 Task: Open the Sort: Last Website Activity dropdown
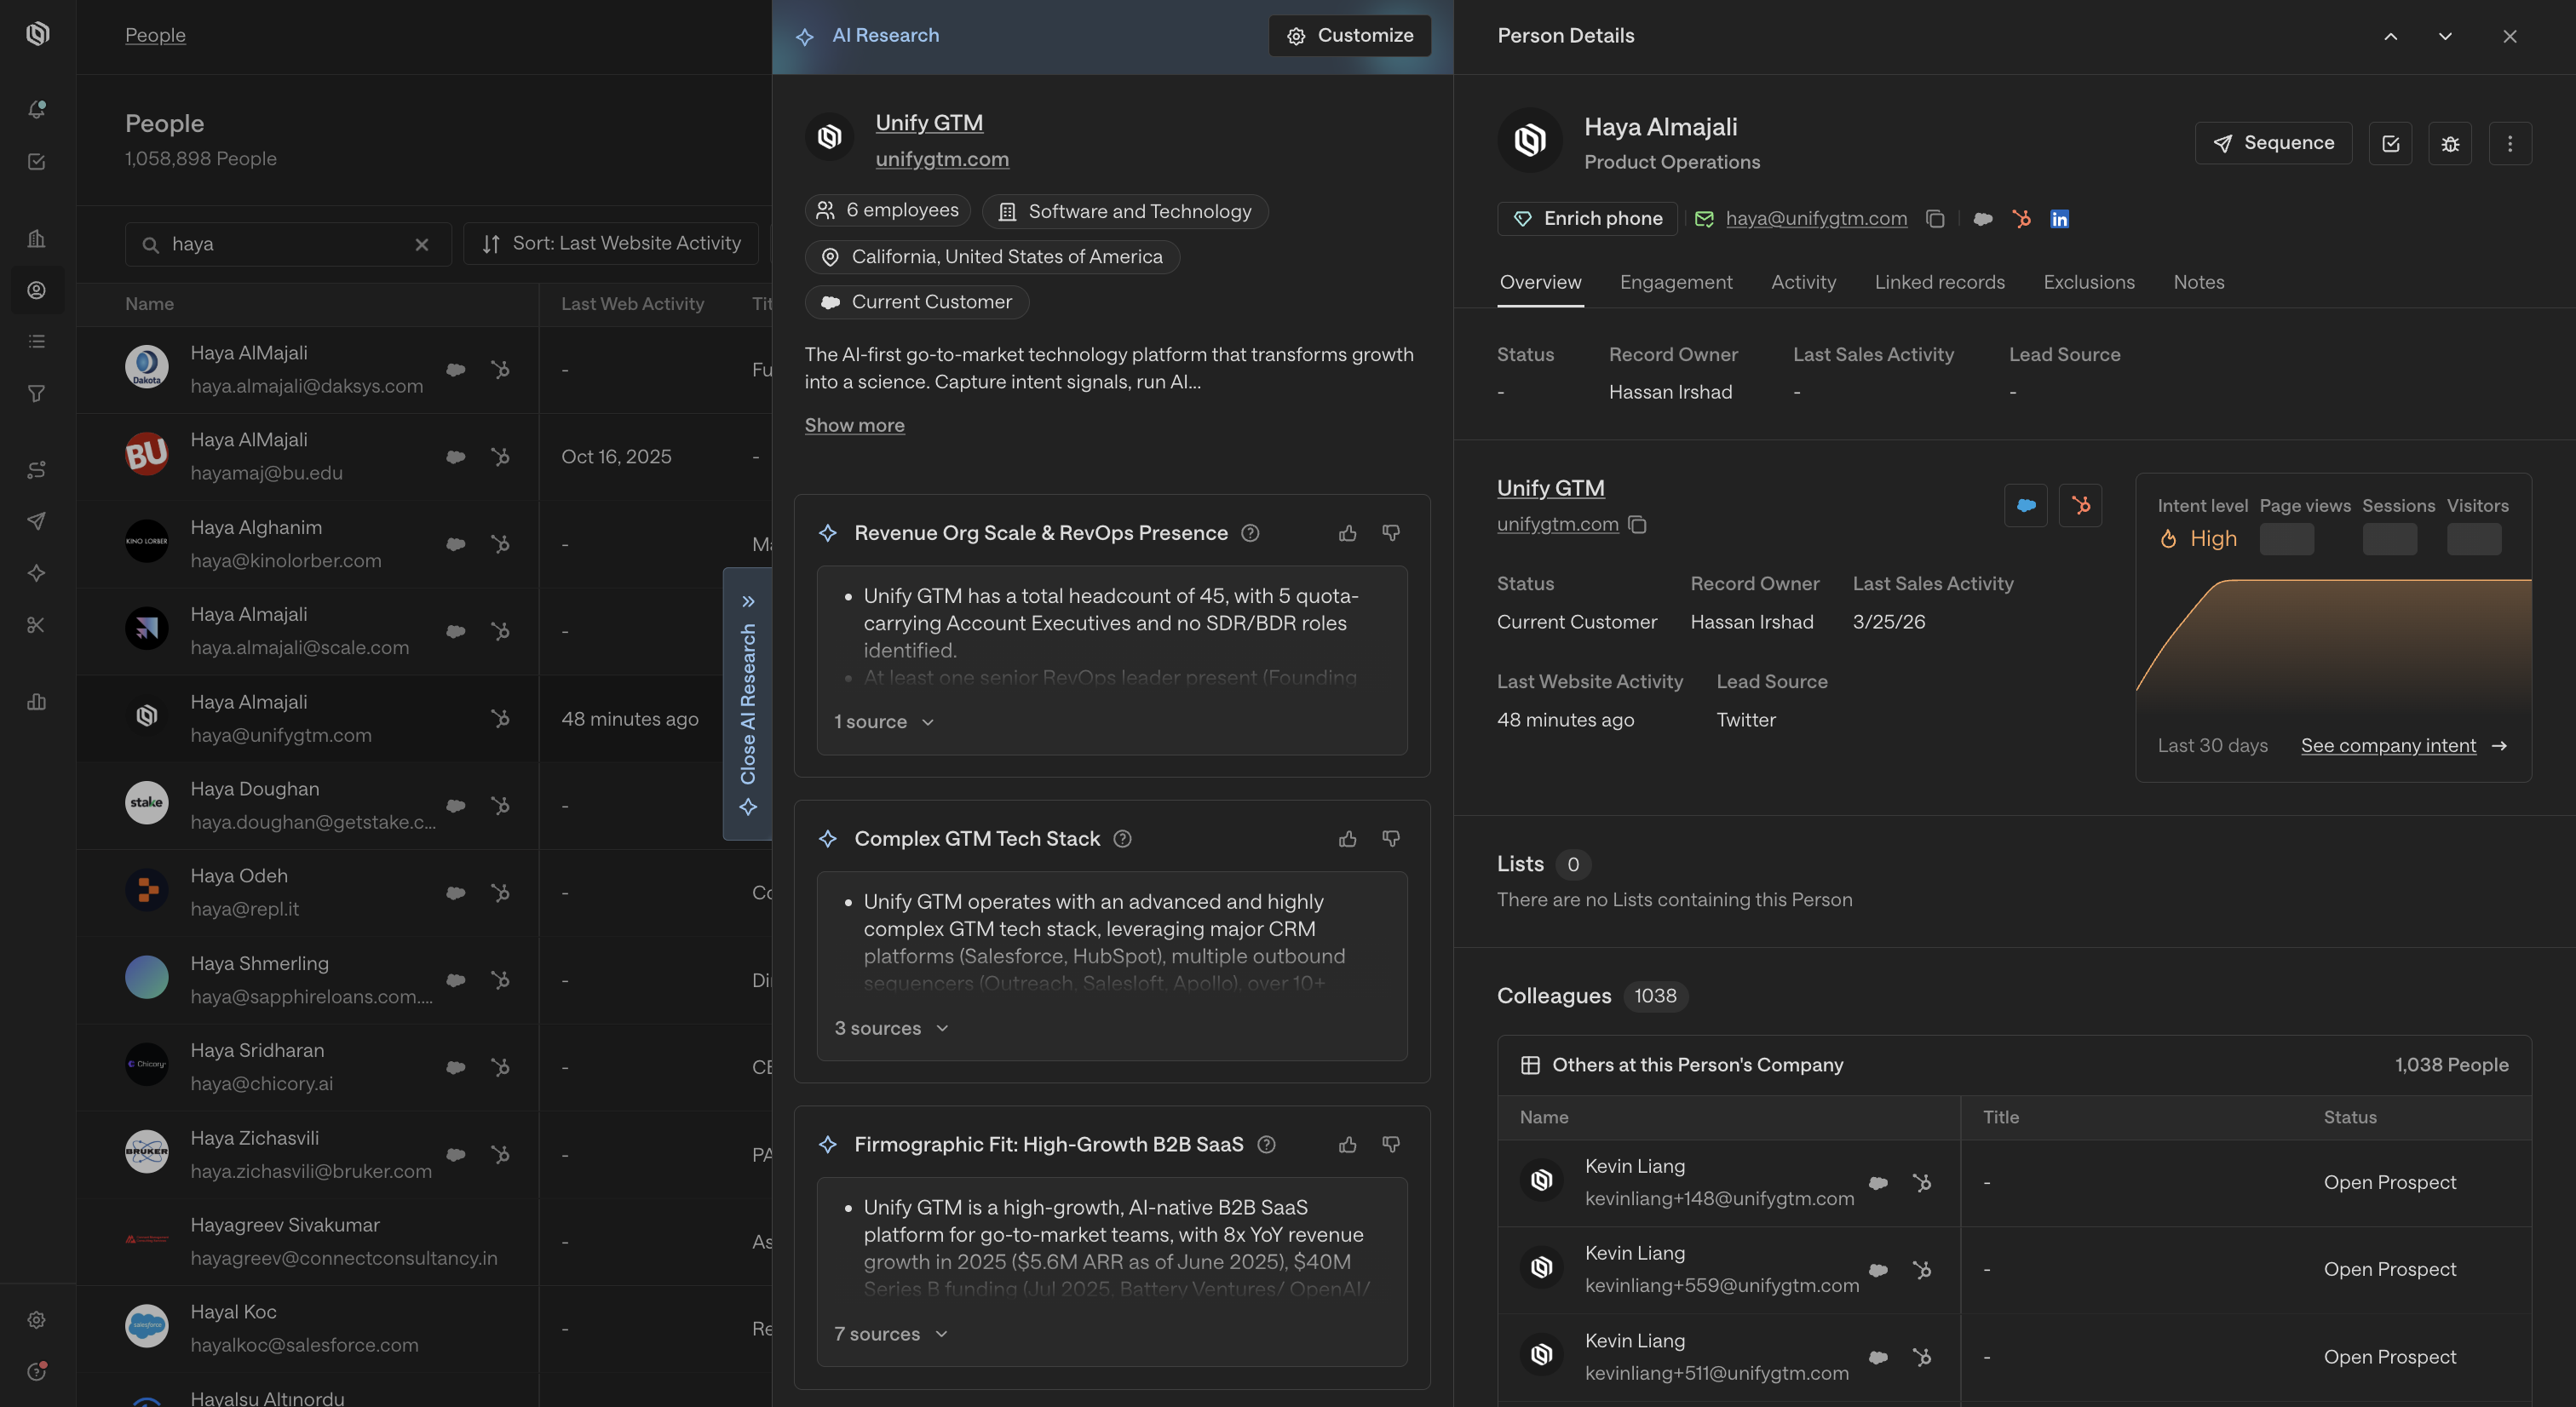611,244
